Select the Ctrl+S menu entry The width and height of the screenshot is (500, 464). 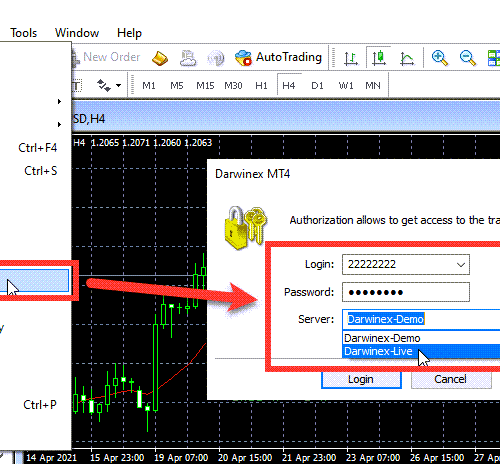pyautogui.click(x=35, y=171)
